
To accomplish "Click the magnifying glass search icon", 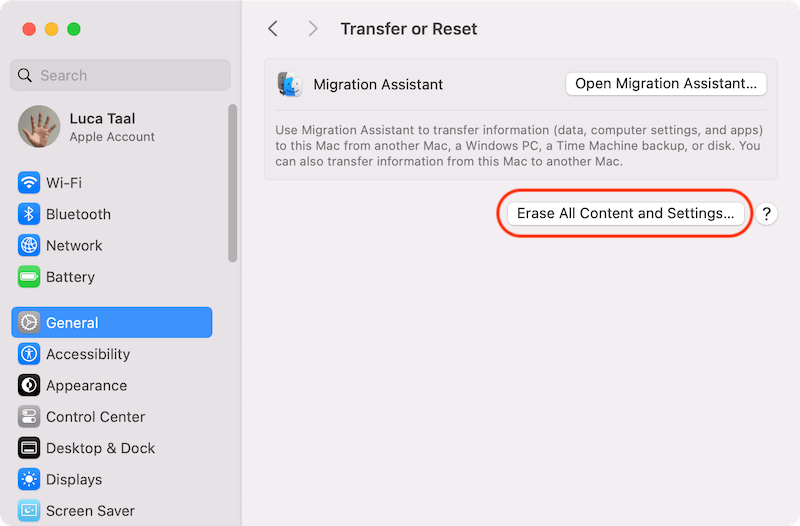I will tap(24, 76).
